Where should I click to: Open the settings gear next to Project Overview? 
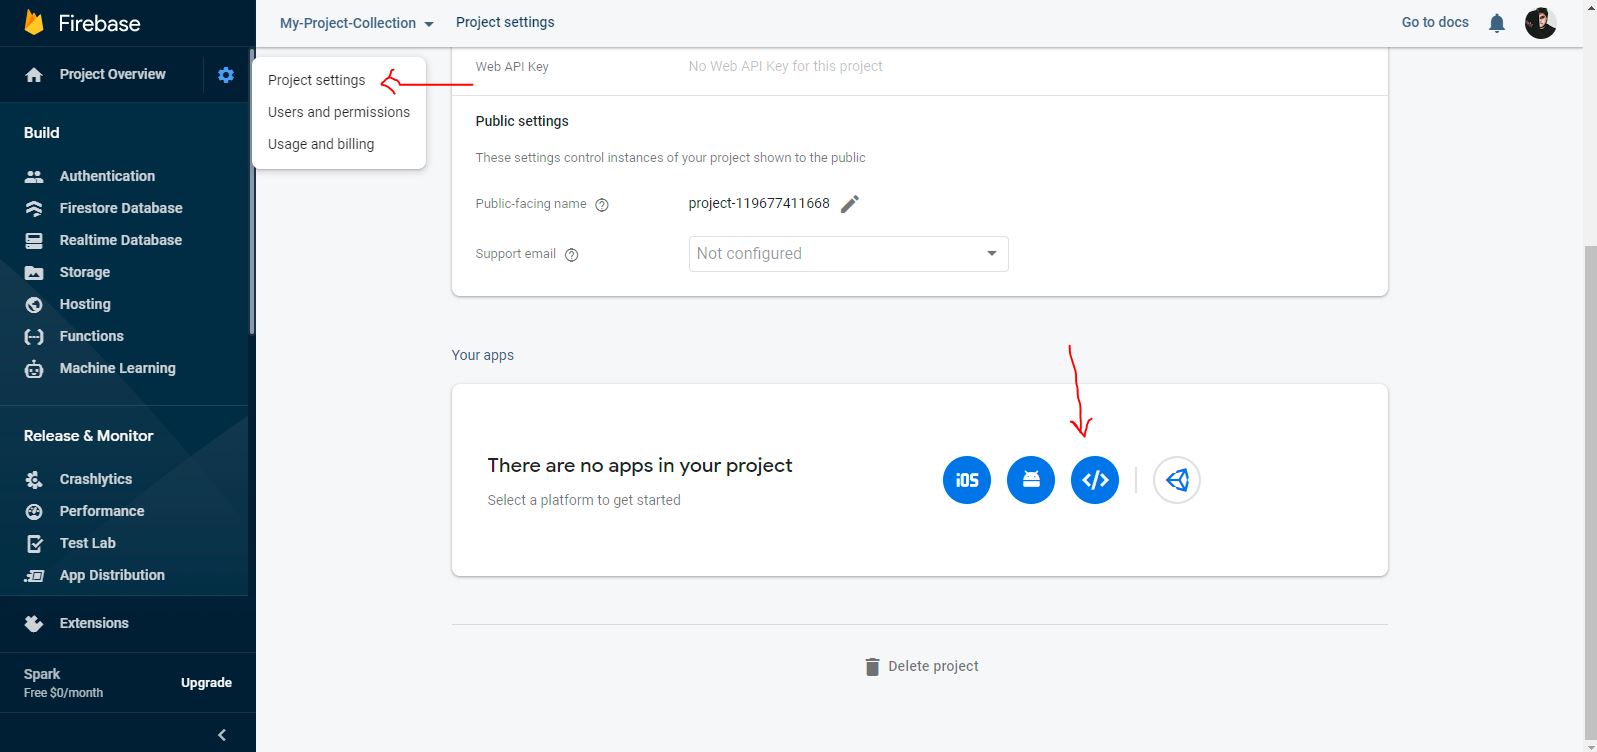pos(226,75)
